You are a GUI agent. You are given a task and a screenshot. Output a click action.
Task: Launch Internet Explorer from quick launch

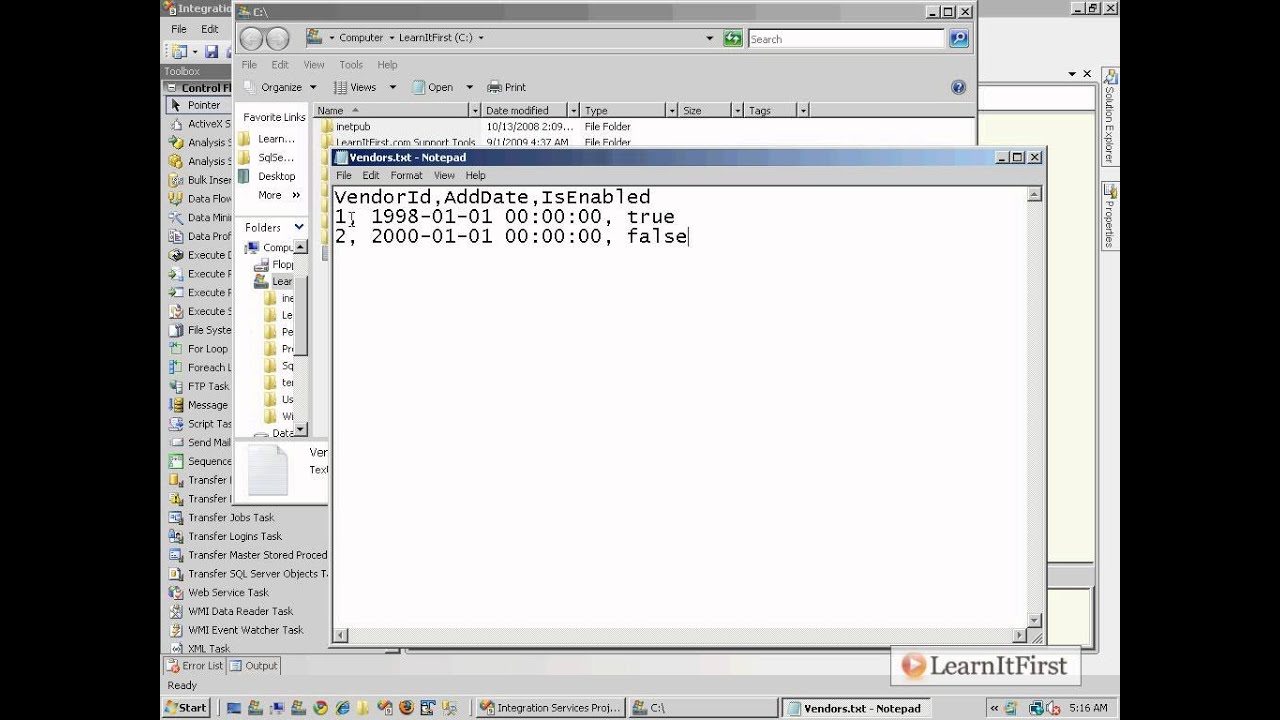point(341,708)
